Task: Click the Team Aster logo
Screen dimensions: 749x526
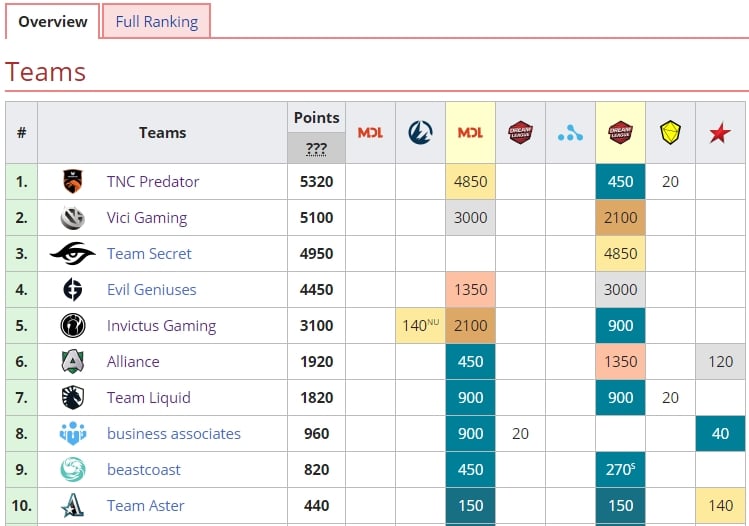Action: [x=73, y=505]
